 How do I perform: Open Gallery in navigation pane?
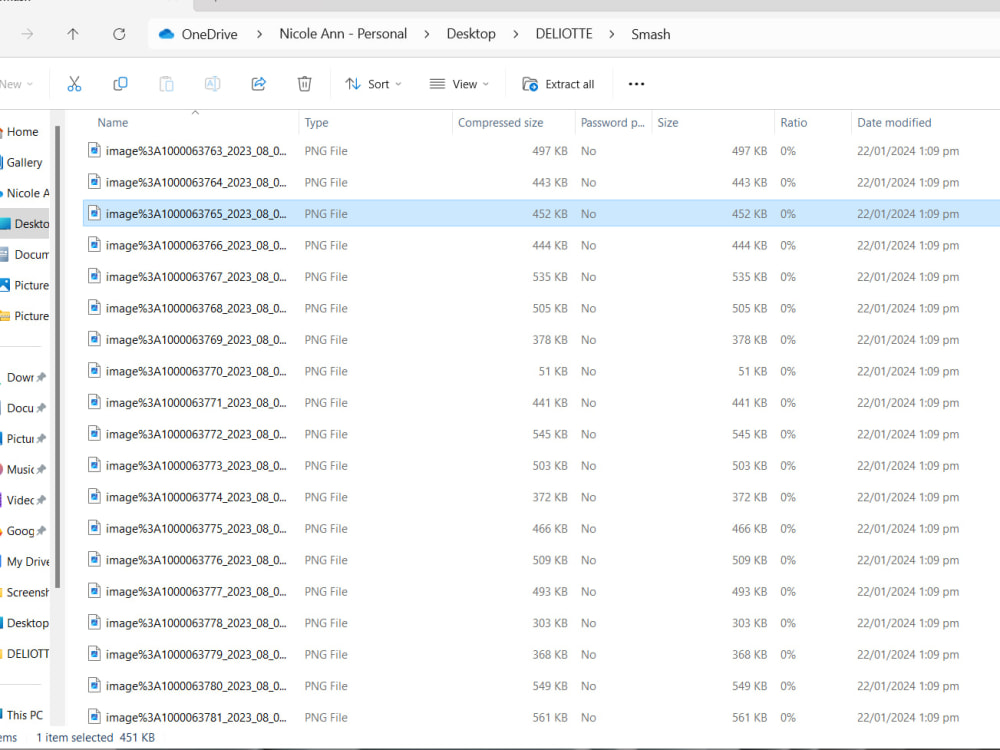click(24, 163)
